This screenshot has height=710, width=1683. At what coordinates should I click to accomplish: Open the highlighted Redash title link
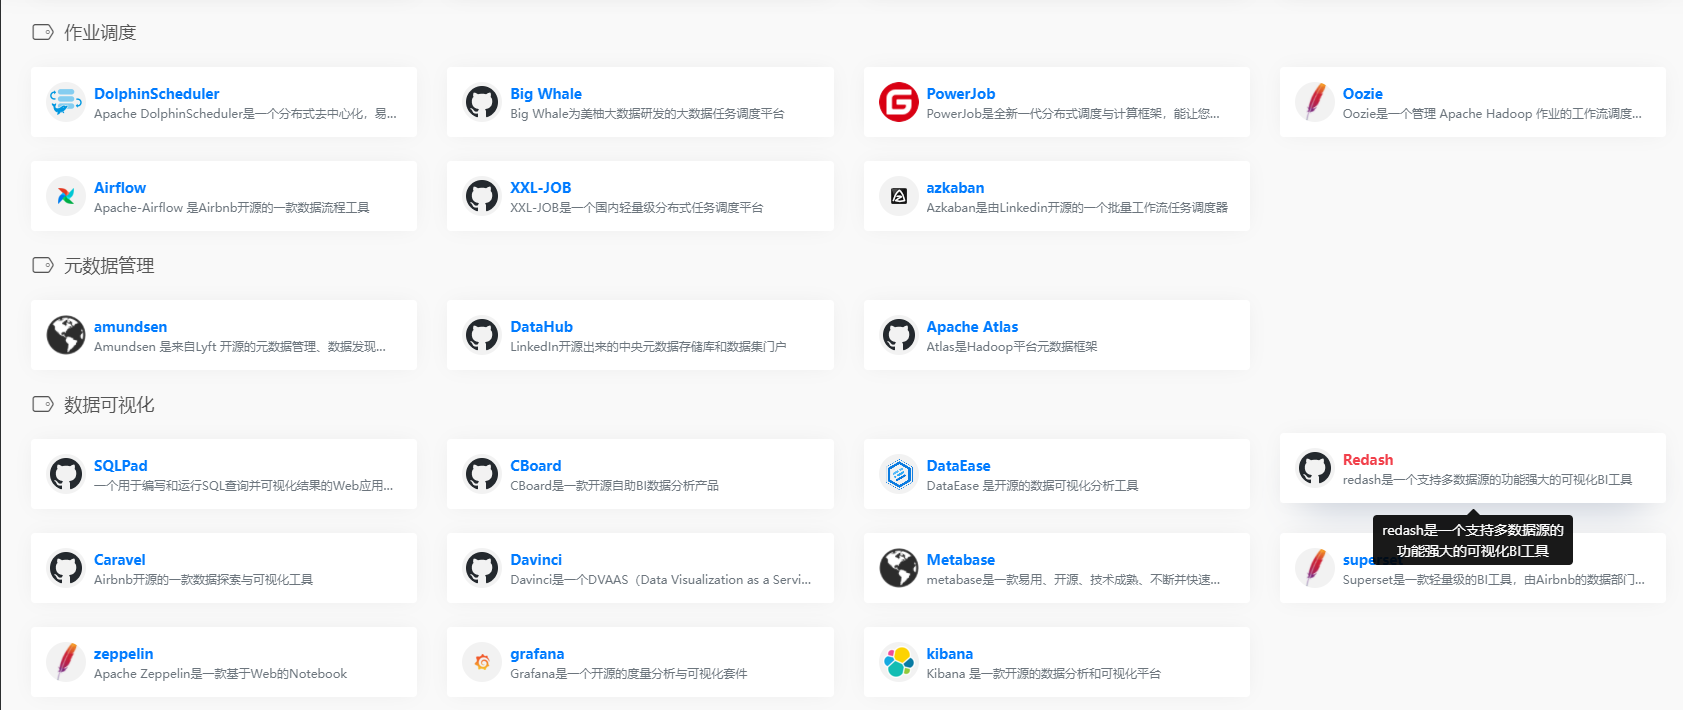1368,460
